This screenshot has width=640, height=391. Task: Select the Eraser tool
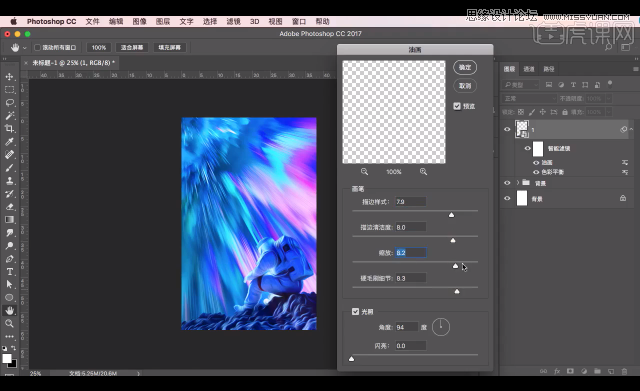[x=9, y=207]
